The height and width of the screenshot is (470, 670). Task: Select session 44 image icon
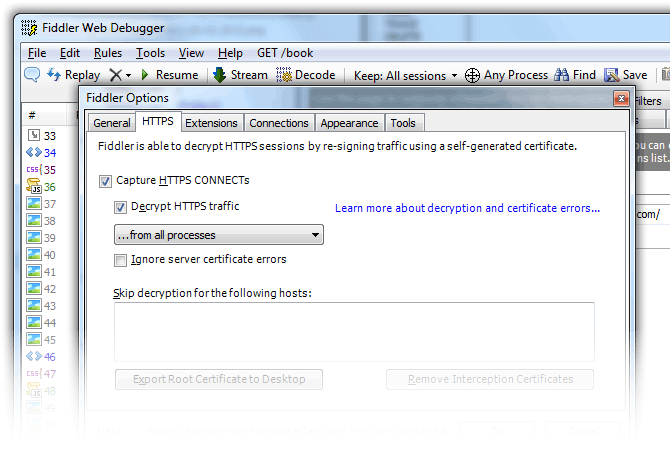click(34, 322)
